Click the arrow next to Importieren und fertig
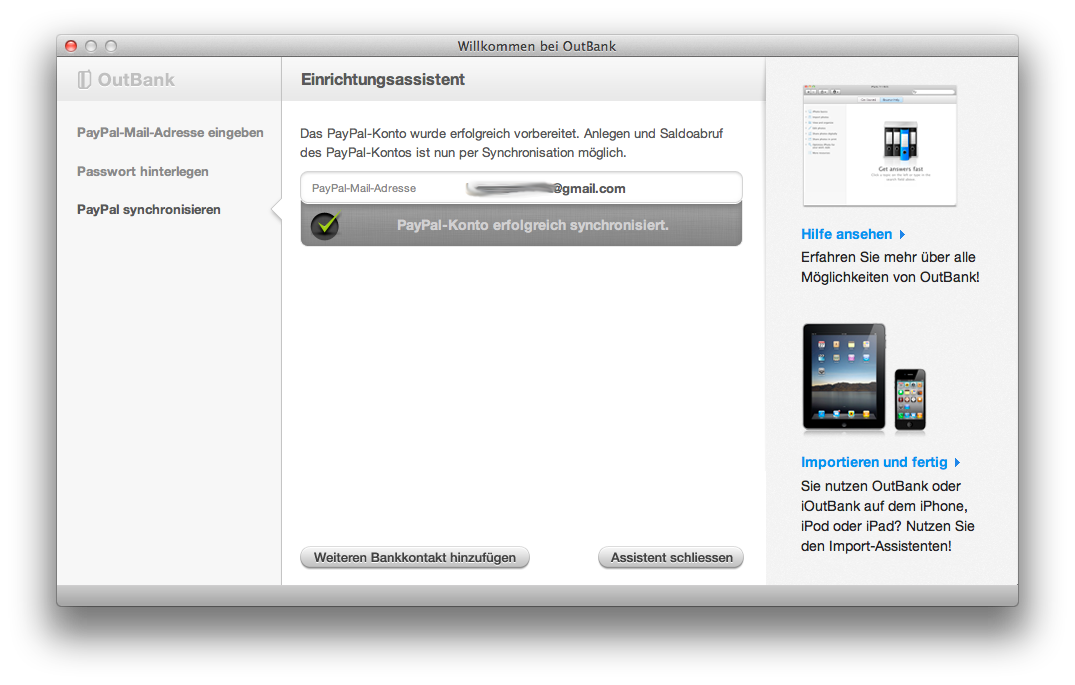 (957, 463)
